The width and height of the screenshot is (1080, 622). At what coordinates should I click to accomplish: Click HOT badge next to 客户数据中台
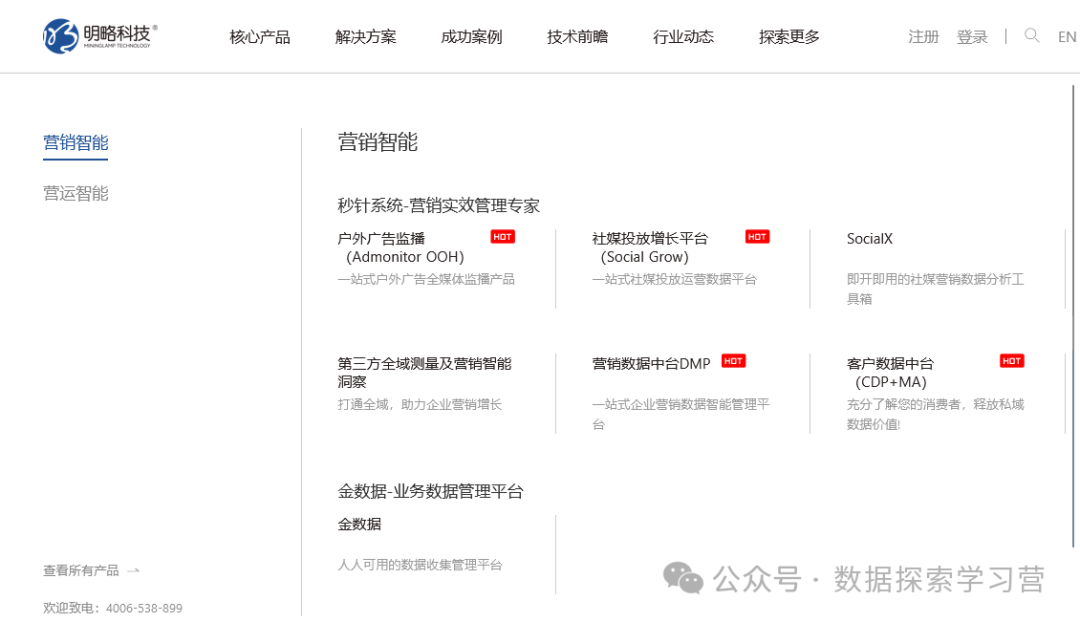[1011, 361]
